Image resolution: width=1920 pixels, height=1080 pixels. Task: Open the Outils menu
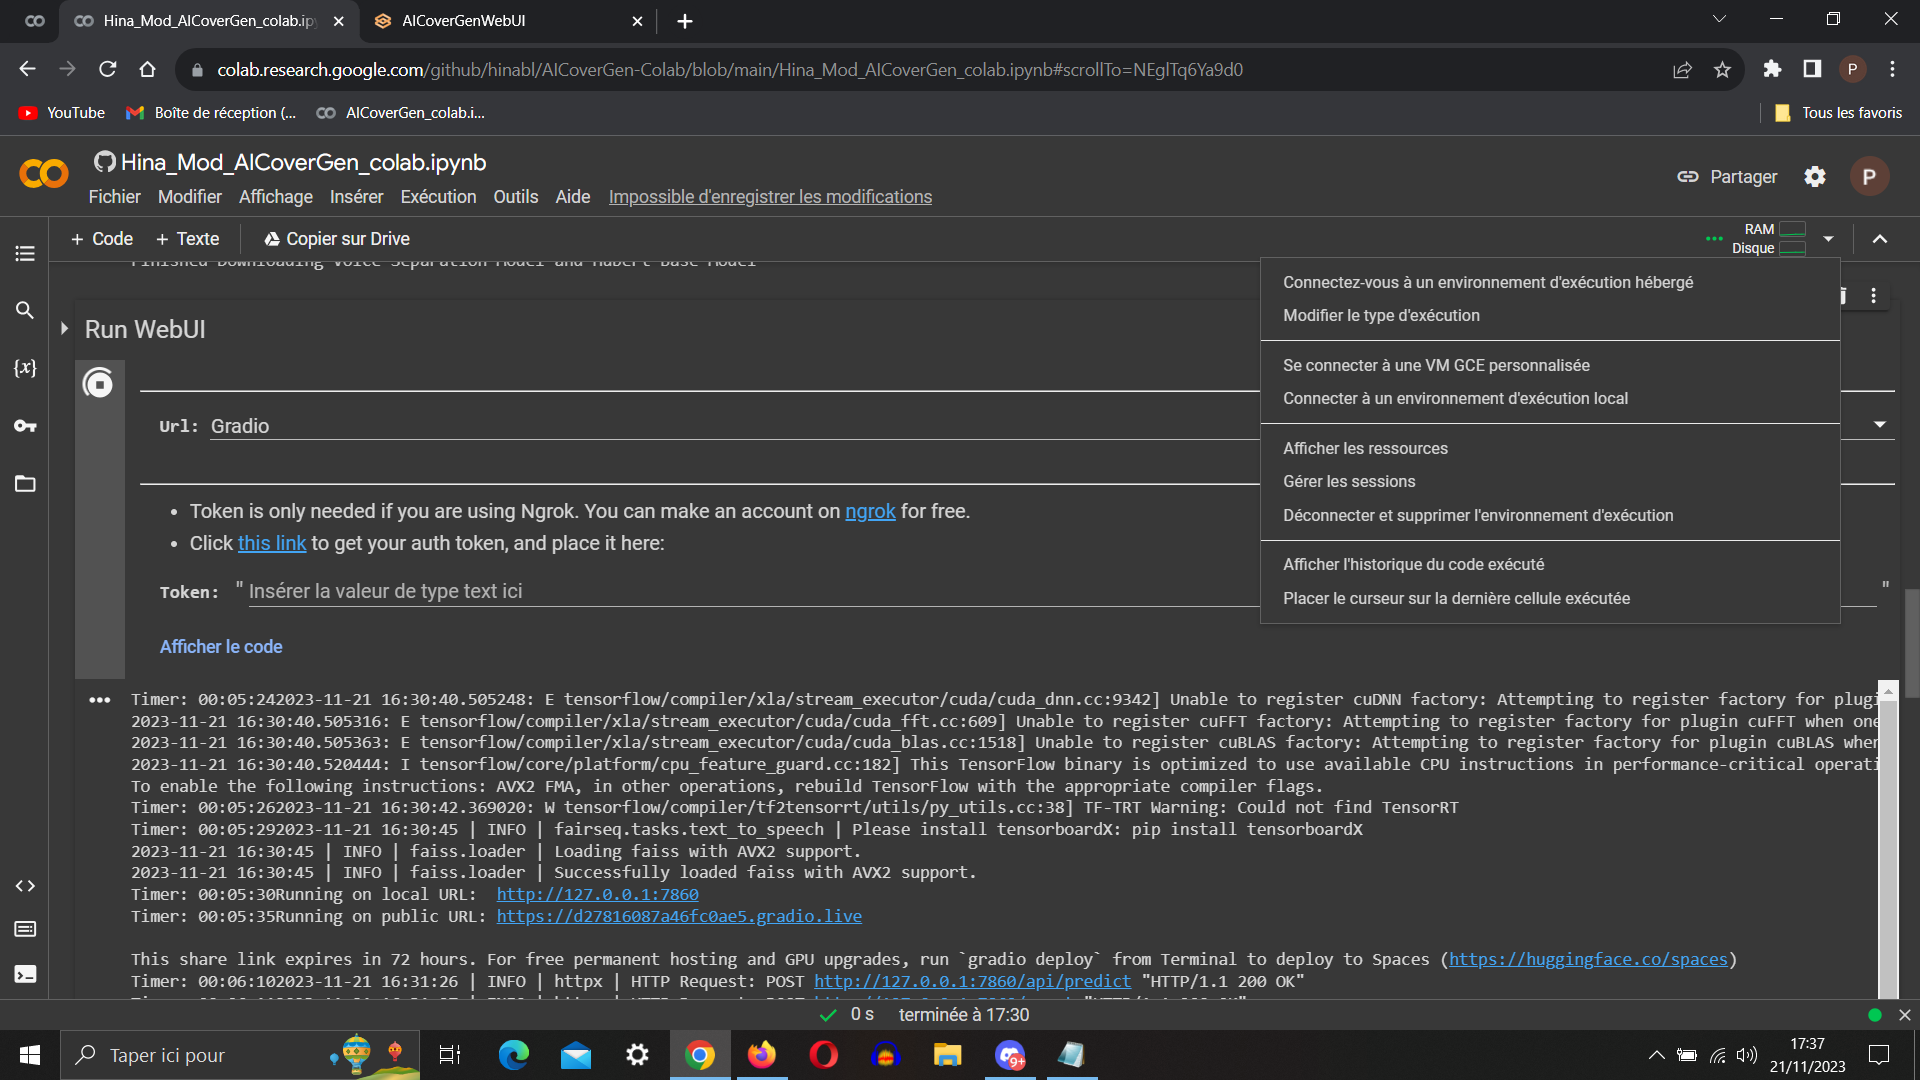(516, 197)
